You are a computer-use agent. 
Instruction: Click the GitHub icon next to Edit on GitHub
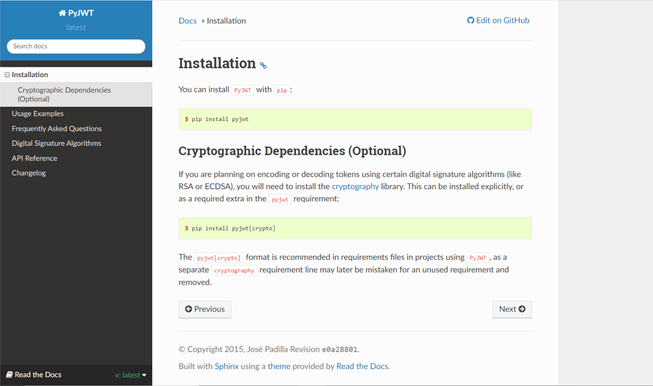point(471,20)
